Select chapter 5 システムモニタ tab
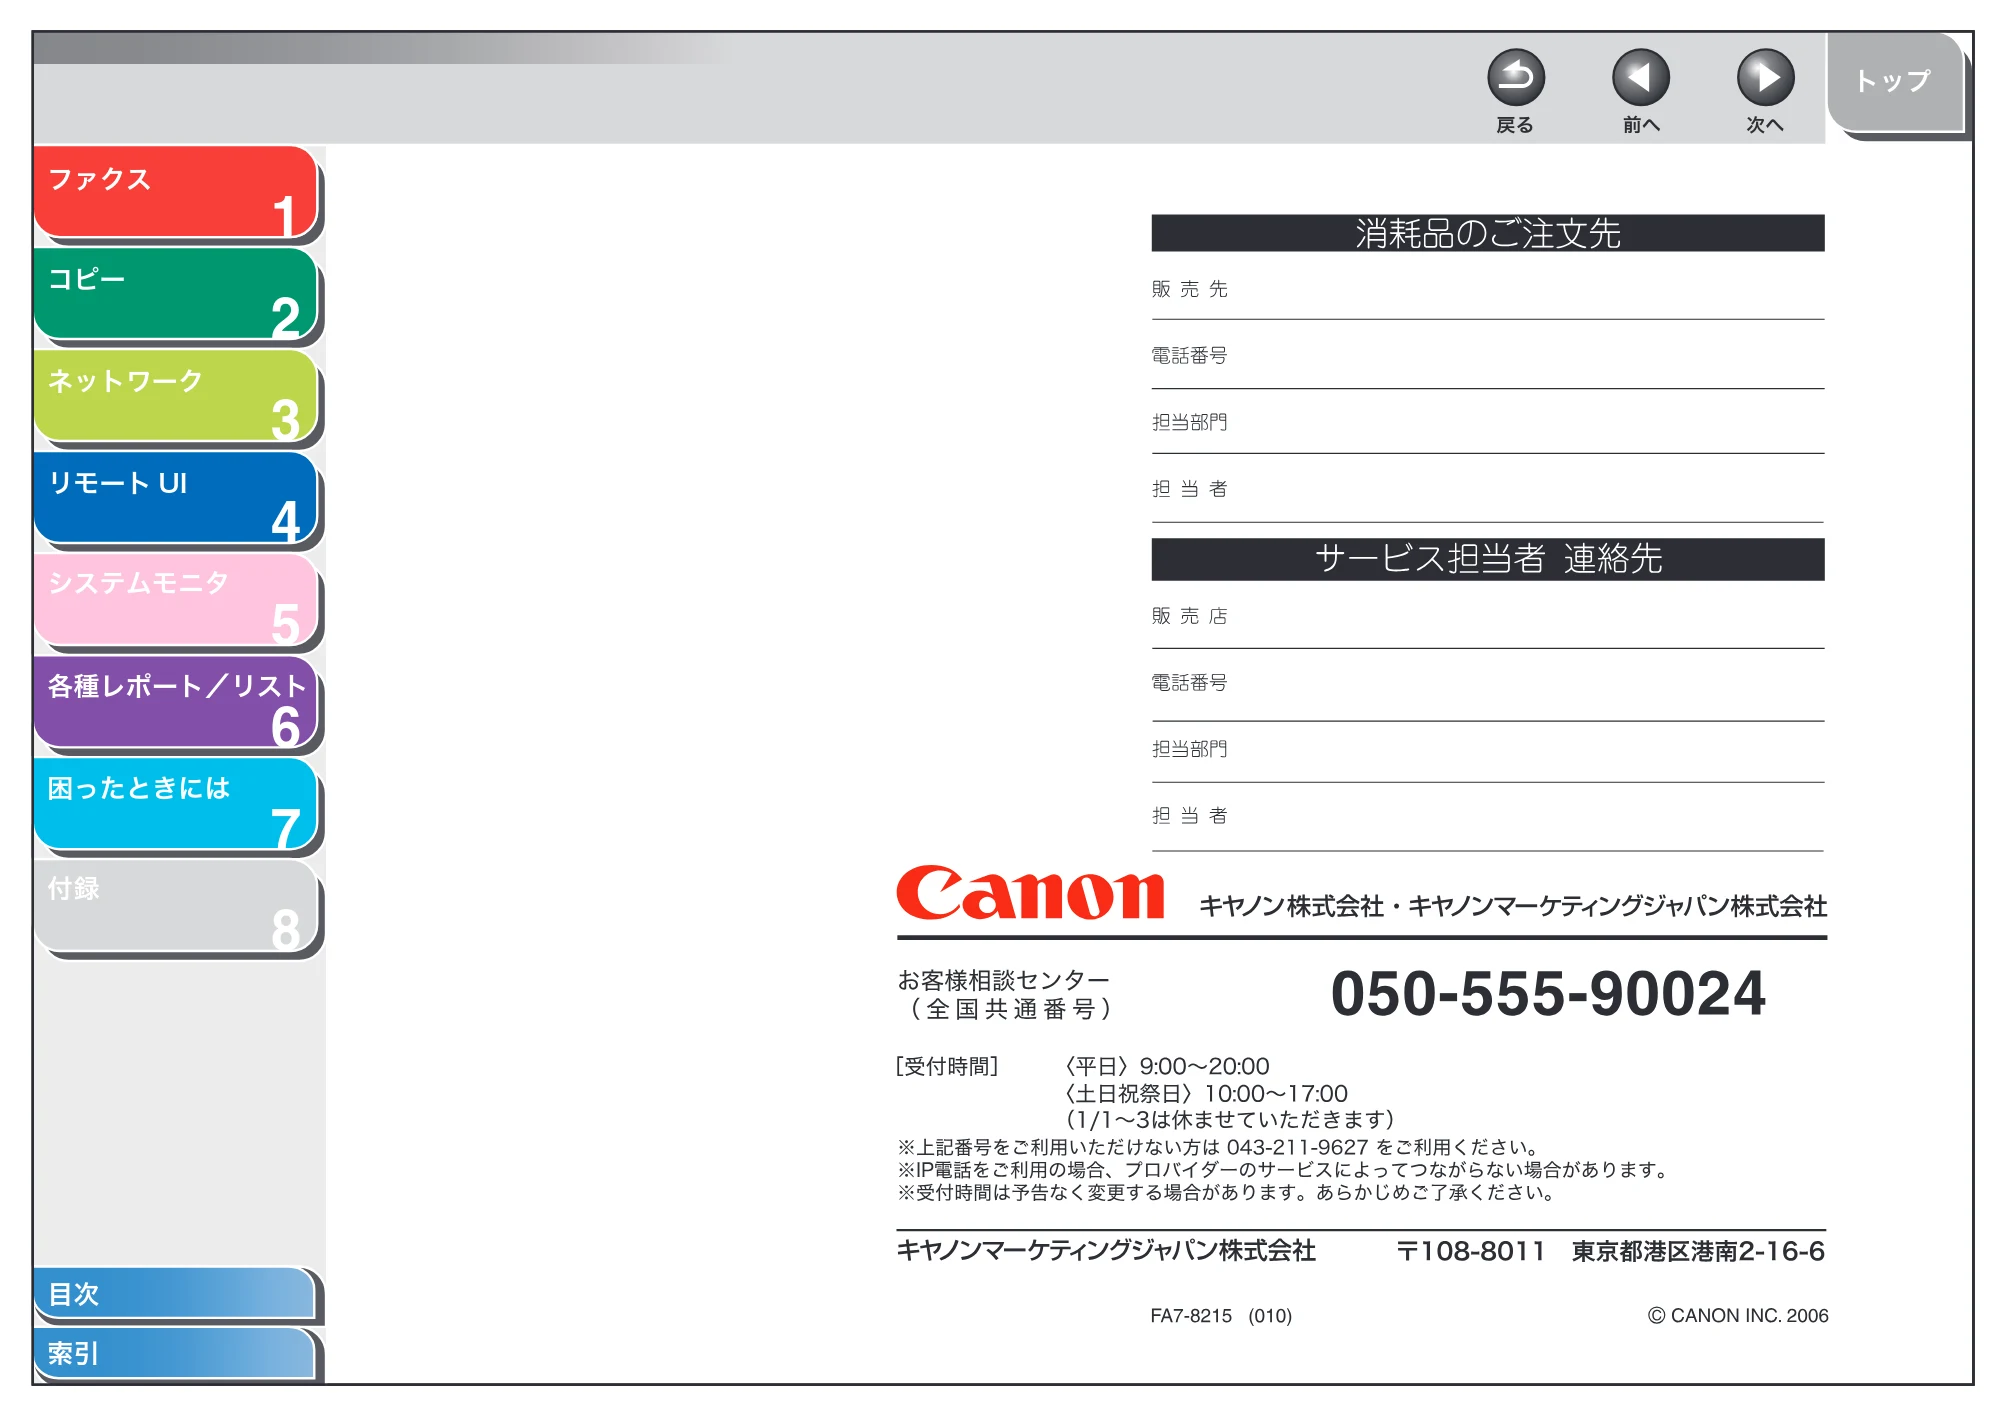 click(x=175, y=600)
